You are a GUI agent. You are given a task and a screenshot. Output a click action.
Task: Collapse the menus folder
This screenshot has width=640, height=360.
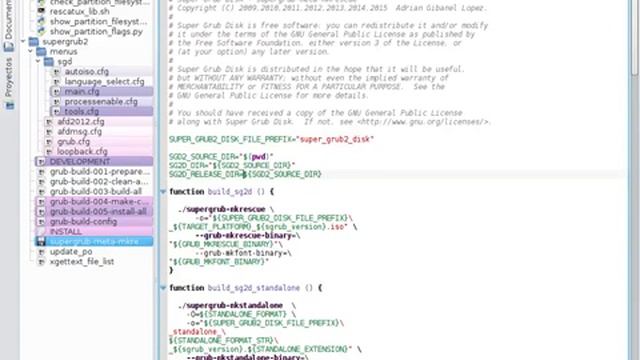(31, 51)
